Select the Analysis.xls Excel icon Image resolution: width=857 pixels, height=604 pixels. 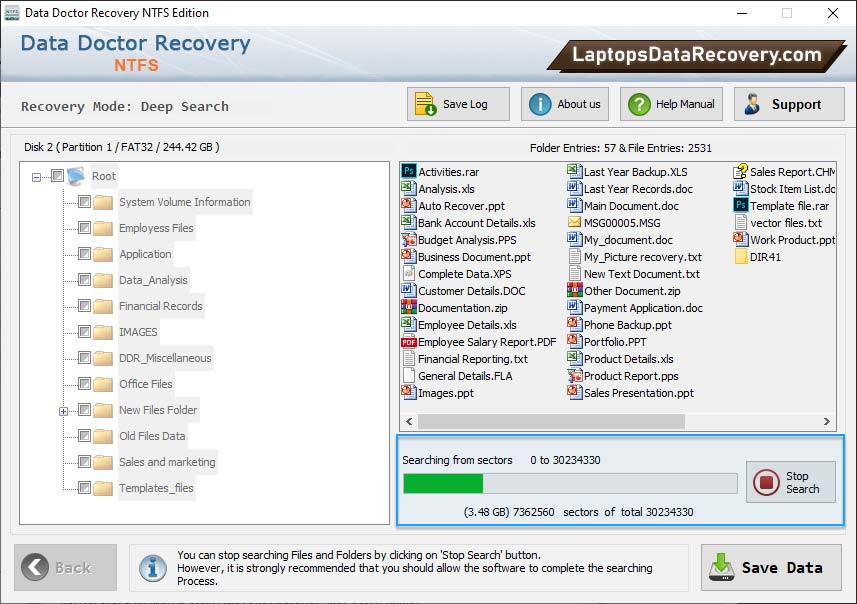pyautogui.click(x=408, y=188)
